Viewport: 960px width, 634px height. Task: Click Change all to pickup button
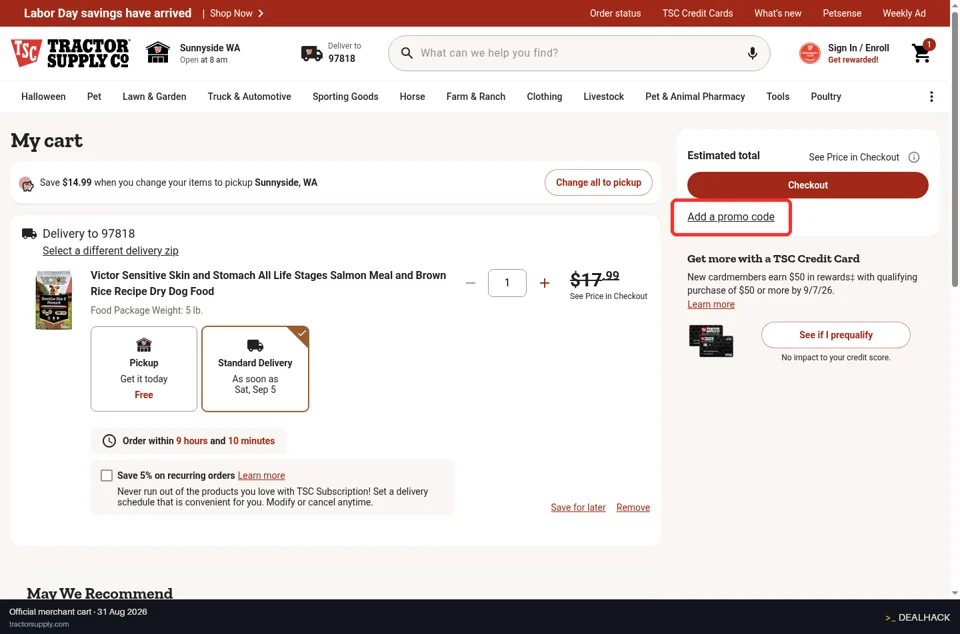pos(598,182)
